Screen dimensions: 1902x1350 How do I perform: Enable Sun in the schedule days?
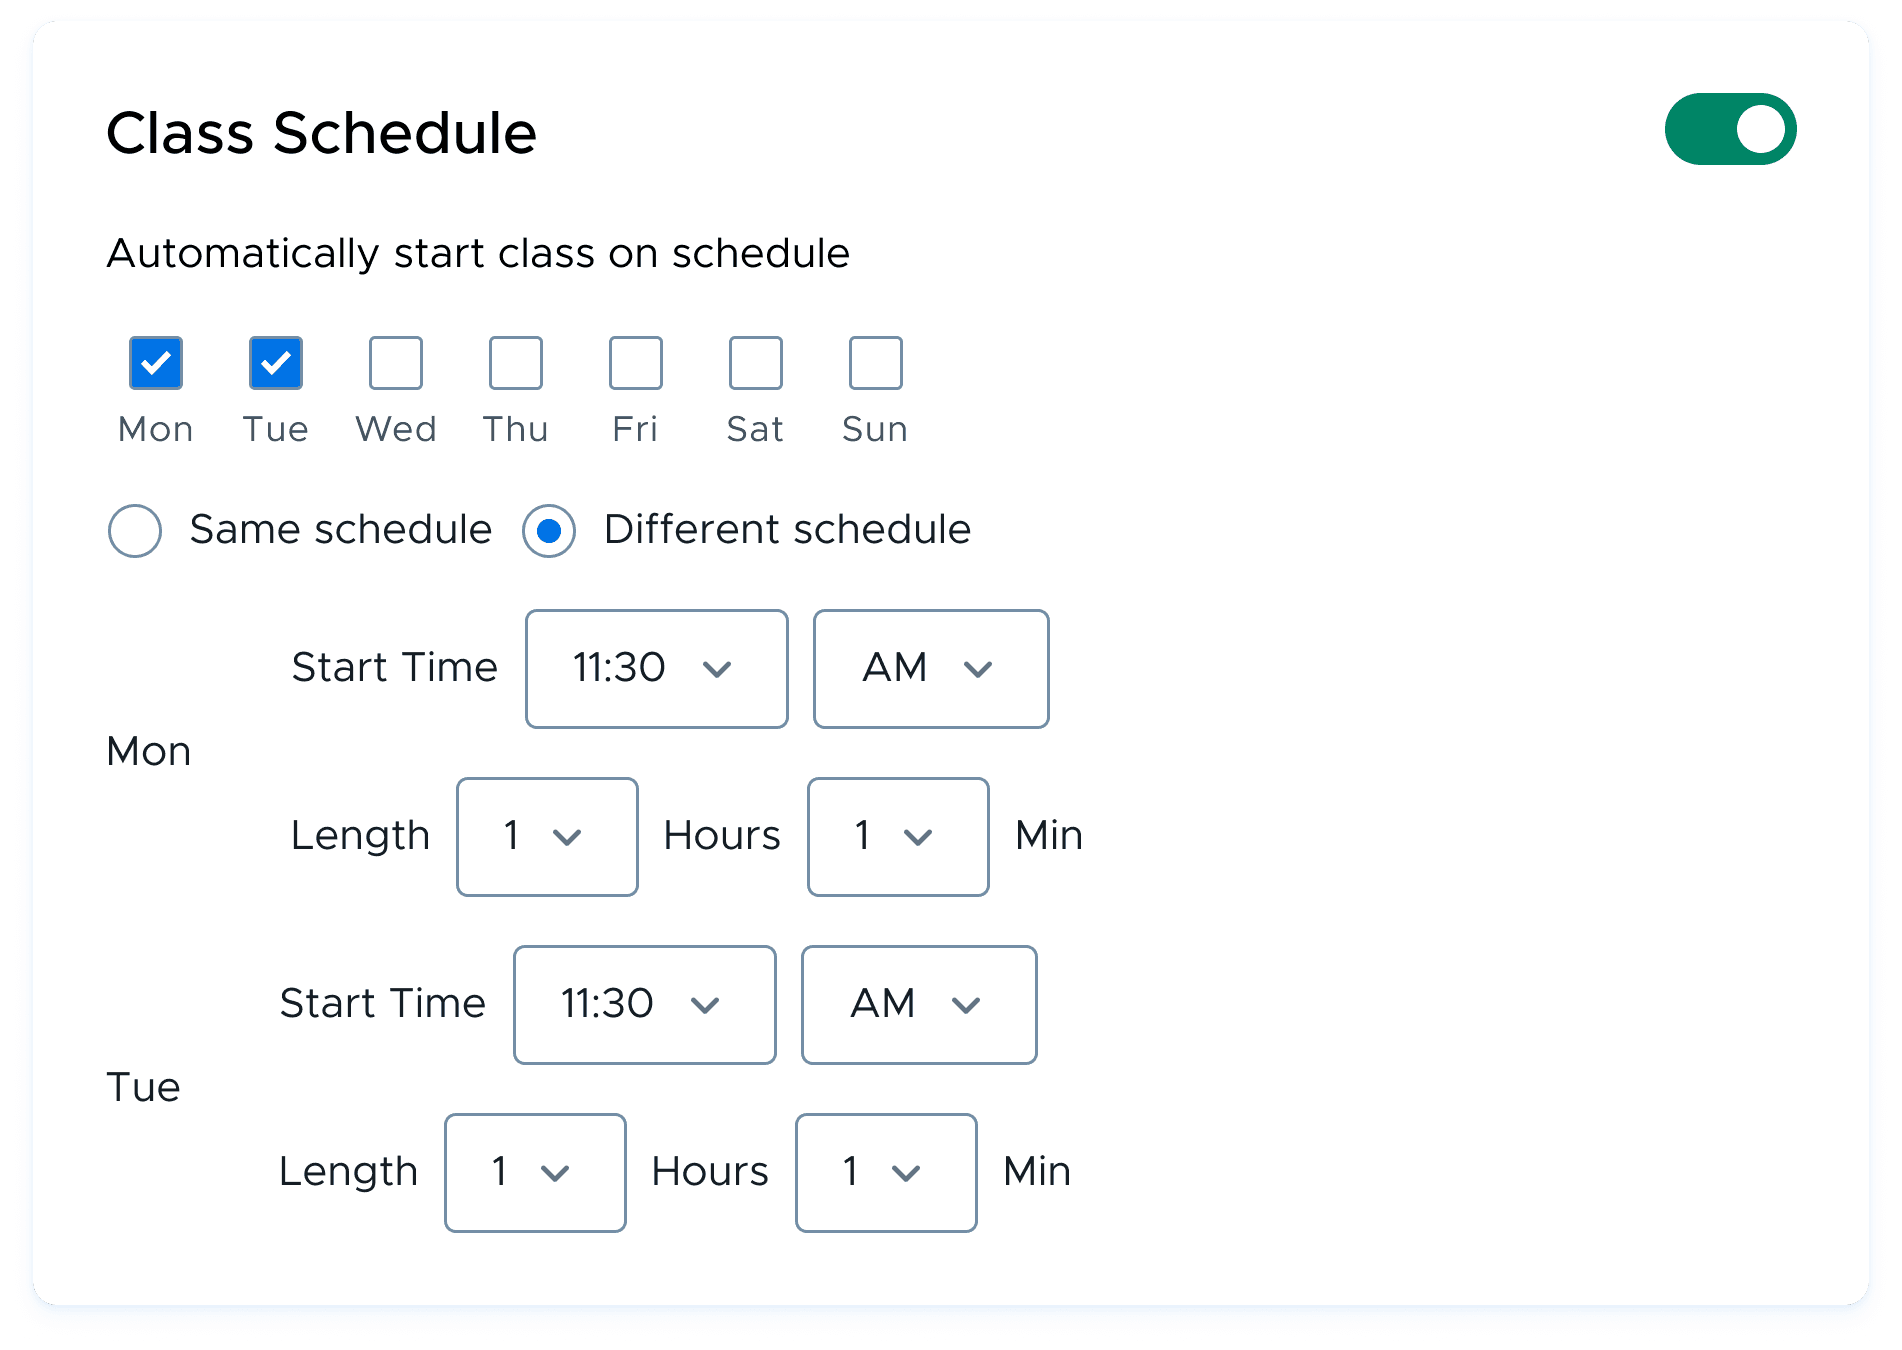(x=876, y=363)
